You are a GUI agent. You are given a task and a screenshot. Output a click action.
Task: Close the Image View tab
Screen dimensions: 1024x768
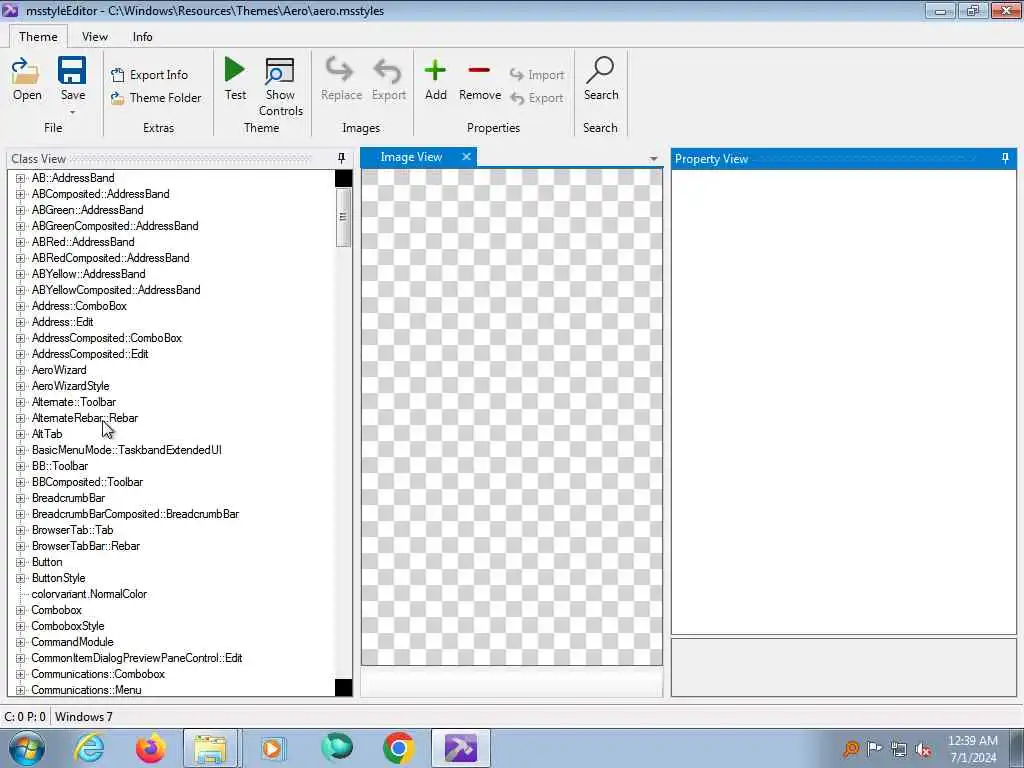pyautogui.click(x=466, y=157)
